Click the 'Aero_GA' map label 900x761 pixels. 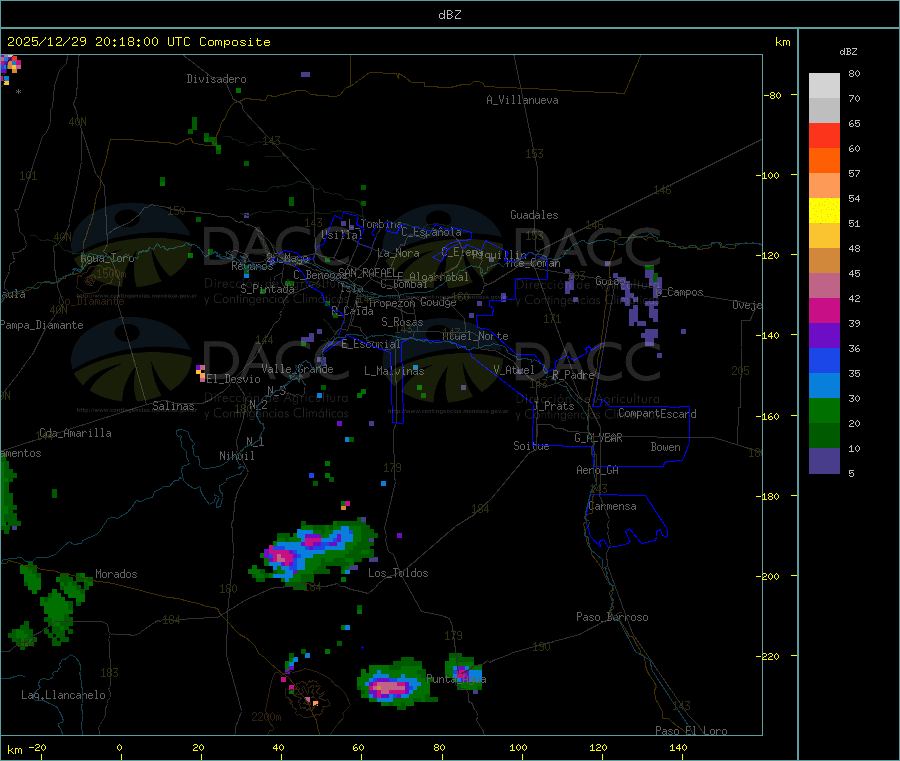pos(598,470)
